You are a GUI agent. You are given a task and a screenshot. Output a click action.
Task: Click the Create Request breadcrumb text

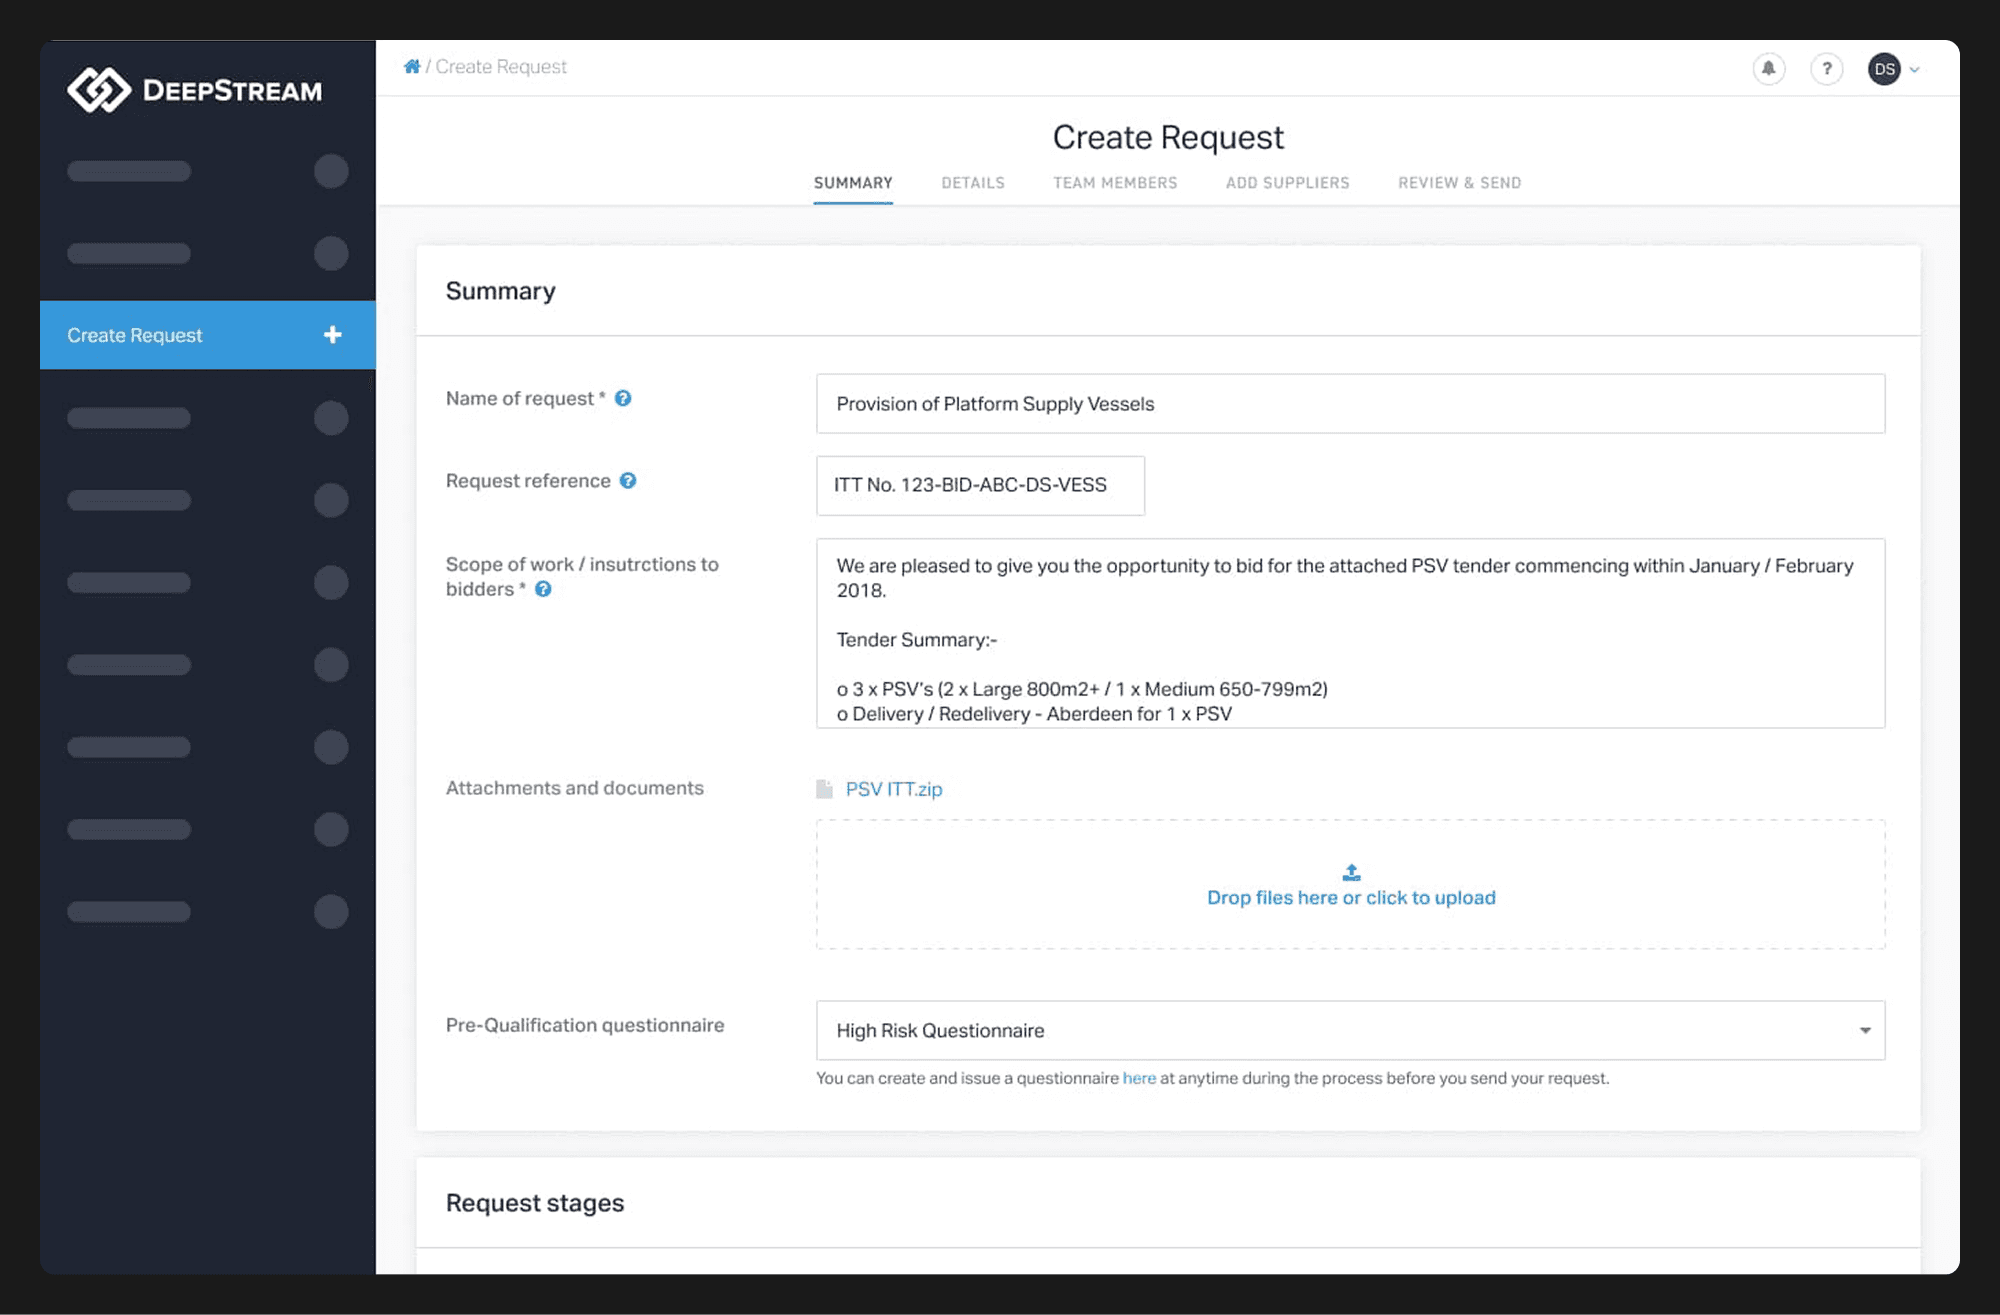click(x=501, y=66)
